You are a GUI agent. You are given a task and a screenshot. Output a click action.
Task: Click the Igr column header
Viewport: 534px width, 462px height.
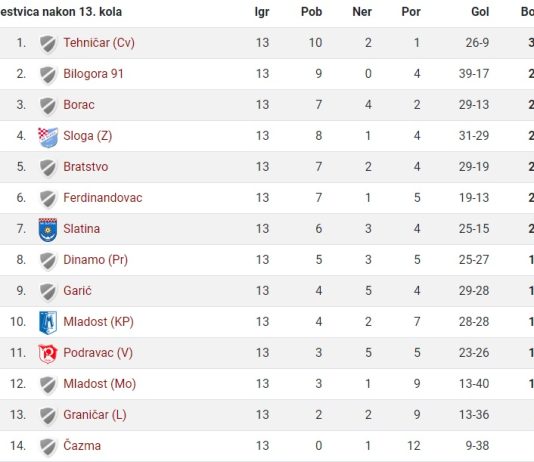(x=262, y=12)
